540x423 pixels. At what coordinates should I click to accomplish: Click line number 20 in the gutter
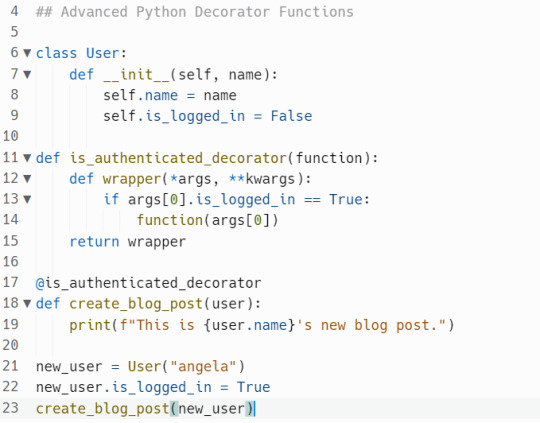tap(10, 344)
